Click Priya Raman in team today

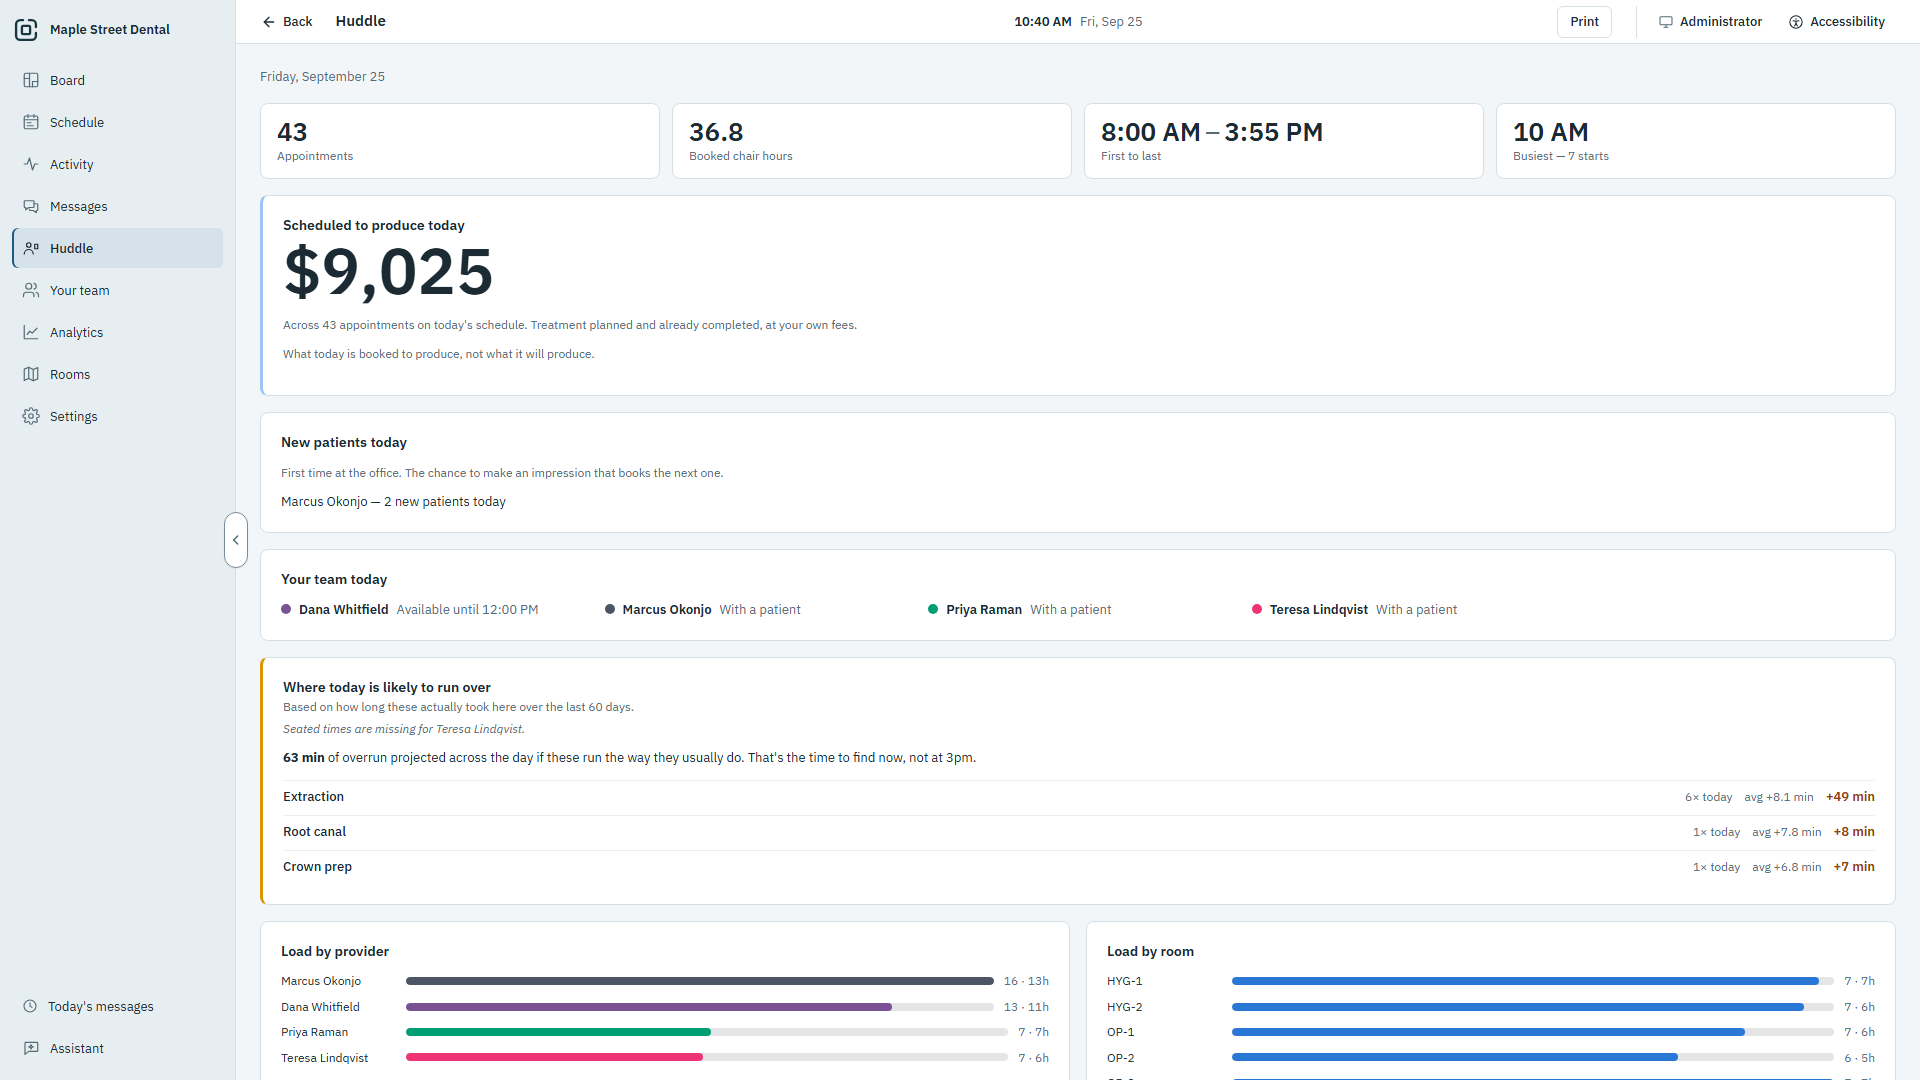tap(1020, 610)
